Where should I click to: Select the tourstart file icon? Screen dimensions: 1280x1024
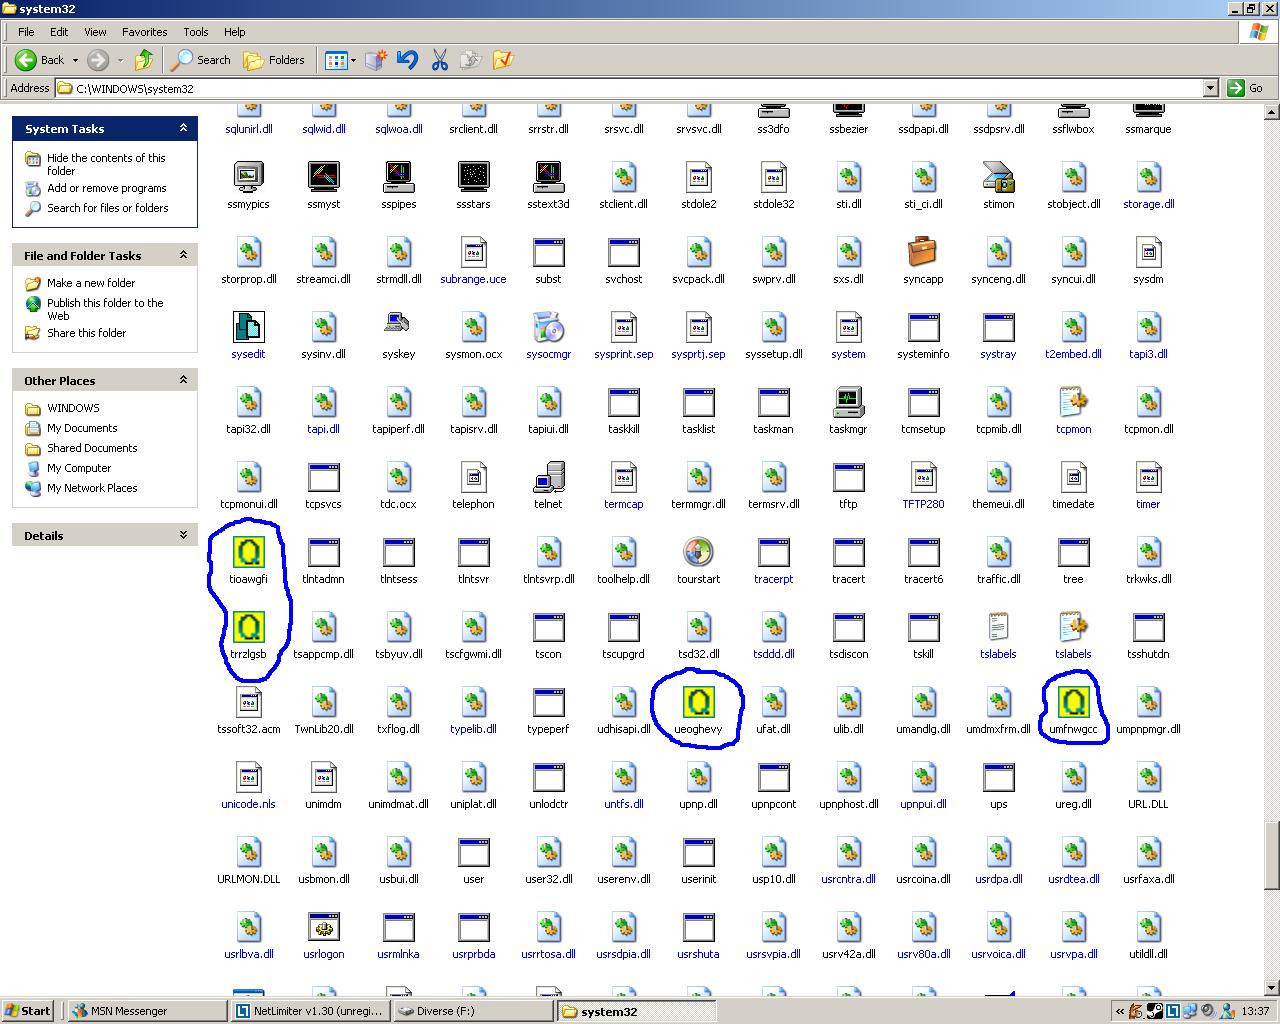tap(698, 552)
